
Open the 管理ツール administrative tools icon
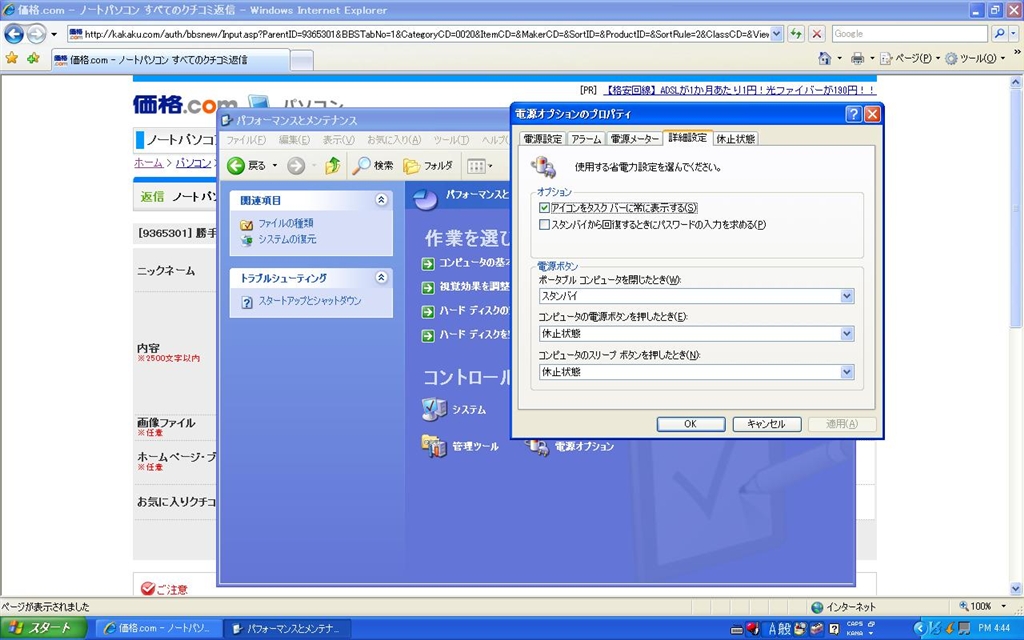pos(434,446)
